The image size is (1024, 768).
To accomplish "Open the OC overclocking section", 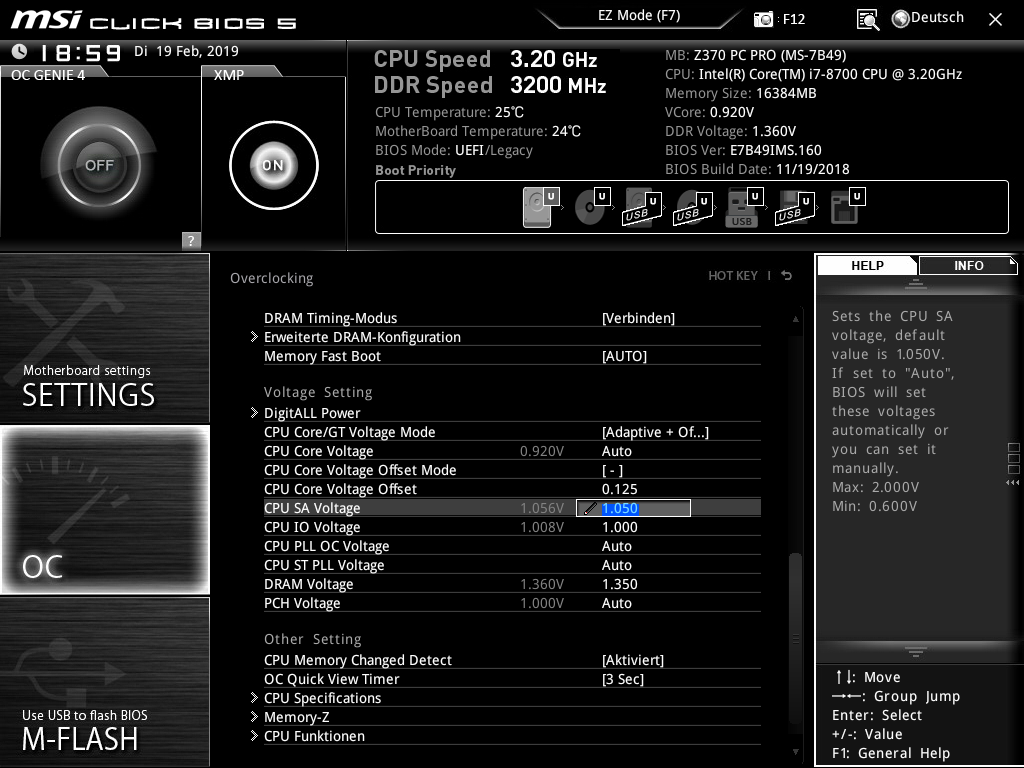I will [x=104, y=510].
